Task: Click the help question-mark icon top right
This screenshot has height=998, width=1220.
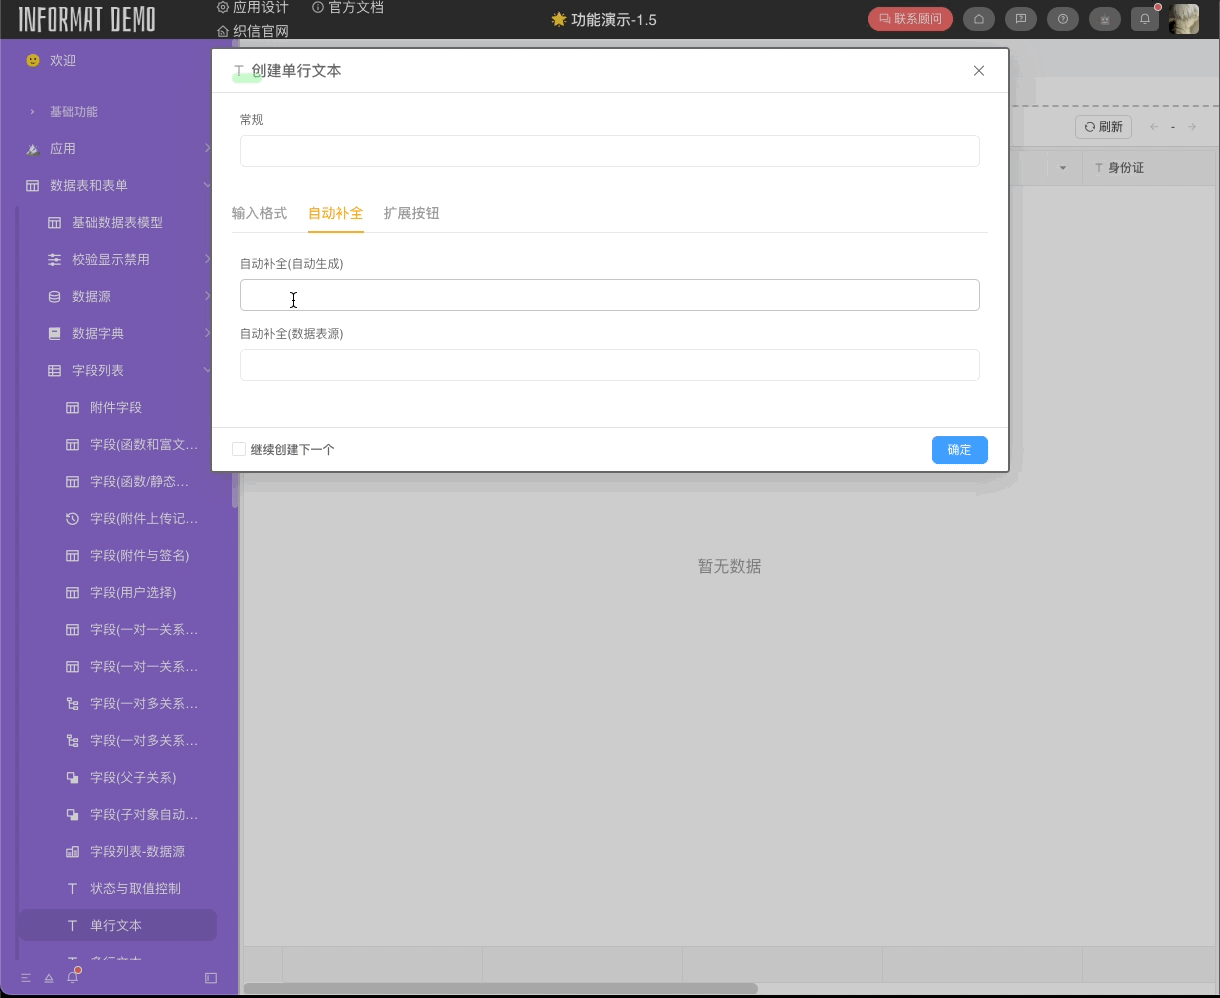Action: click(x=1063, y=18)
